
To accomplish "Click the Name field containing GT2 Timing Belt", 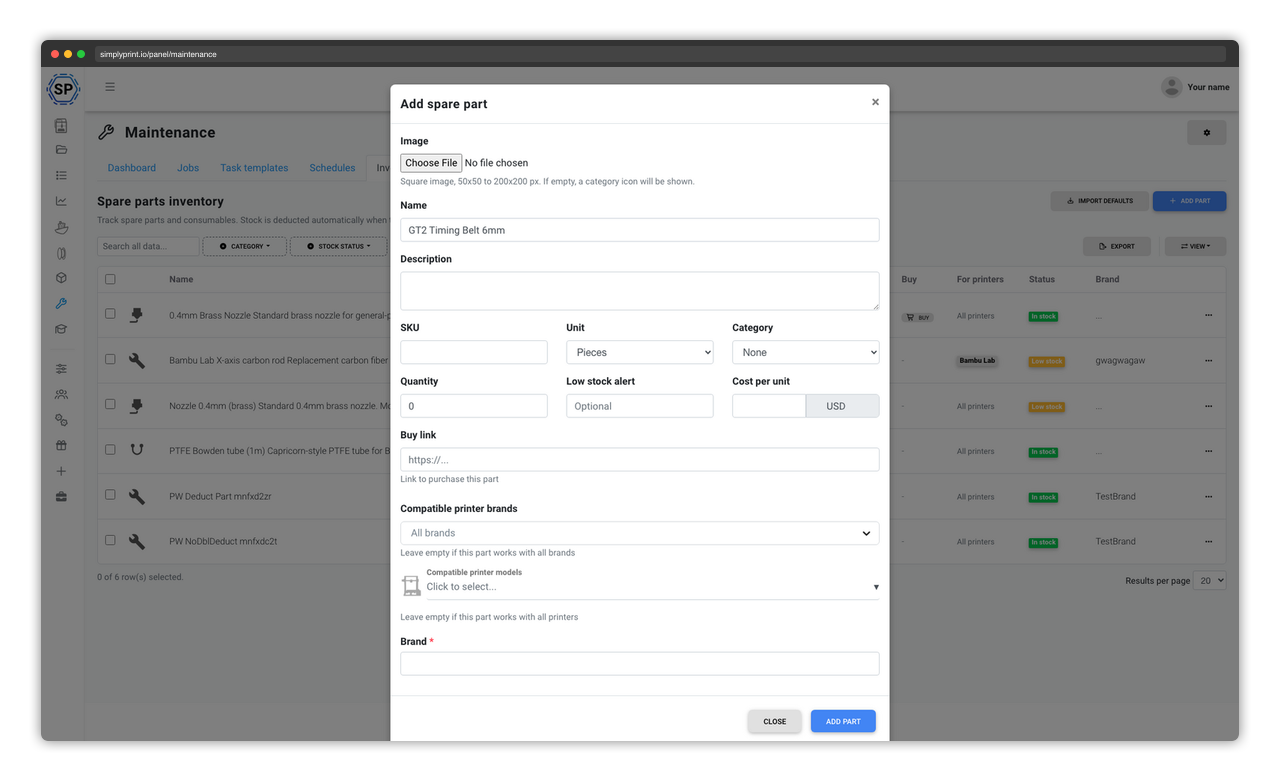I will click(640, 230).
